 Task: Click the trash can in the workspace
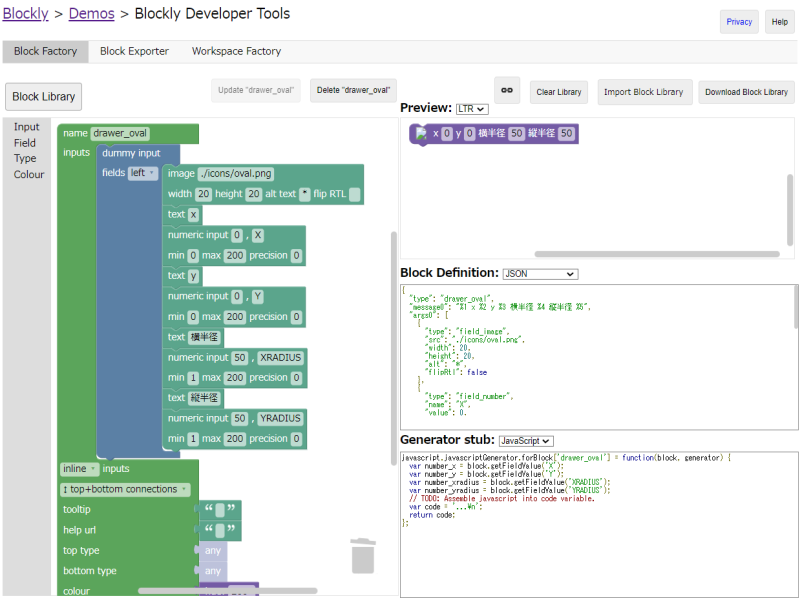pyautogui.click(x=363, y=556)
